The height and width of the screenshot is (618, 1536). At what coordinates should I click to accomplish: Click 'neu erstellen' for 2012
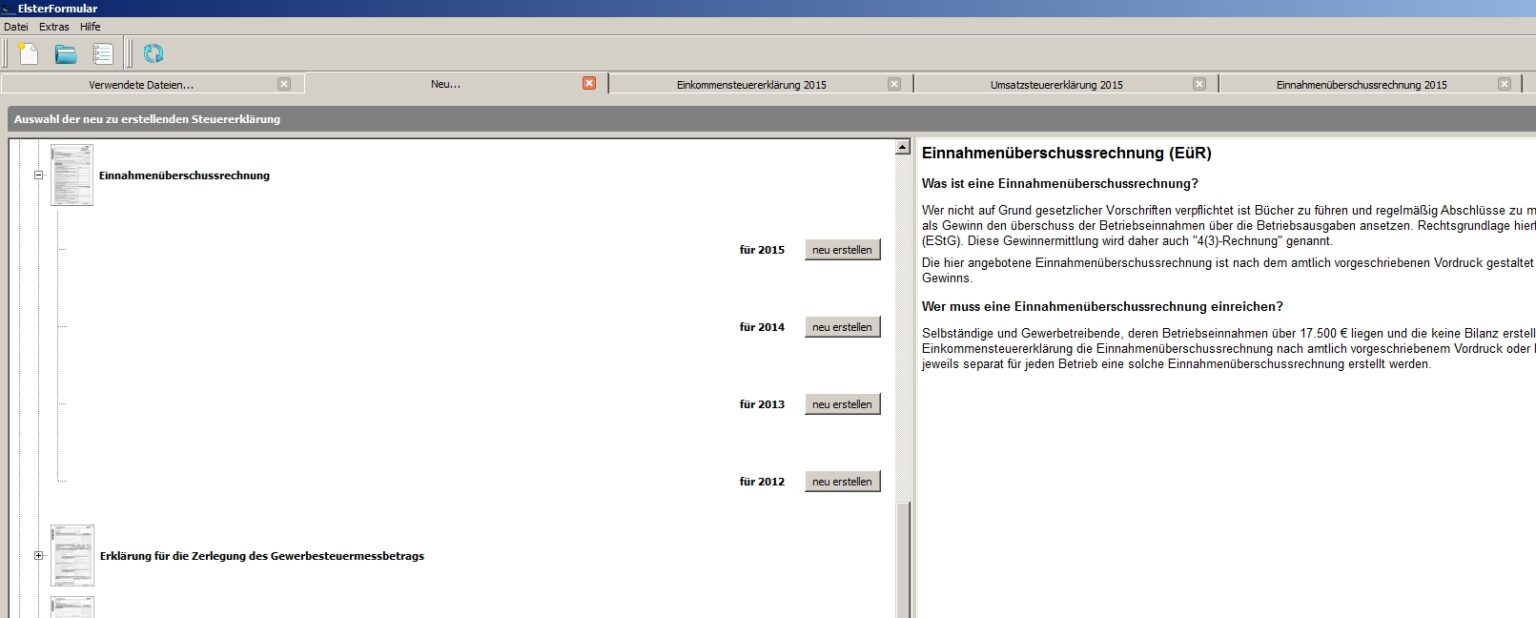842,482
